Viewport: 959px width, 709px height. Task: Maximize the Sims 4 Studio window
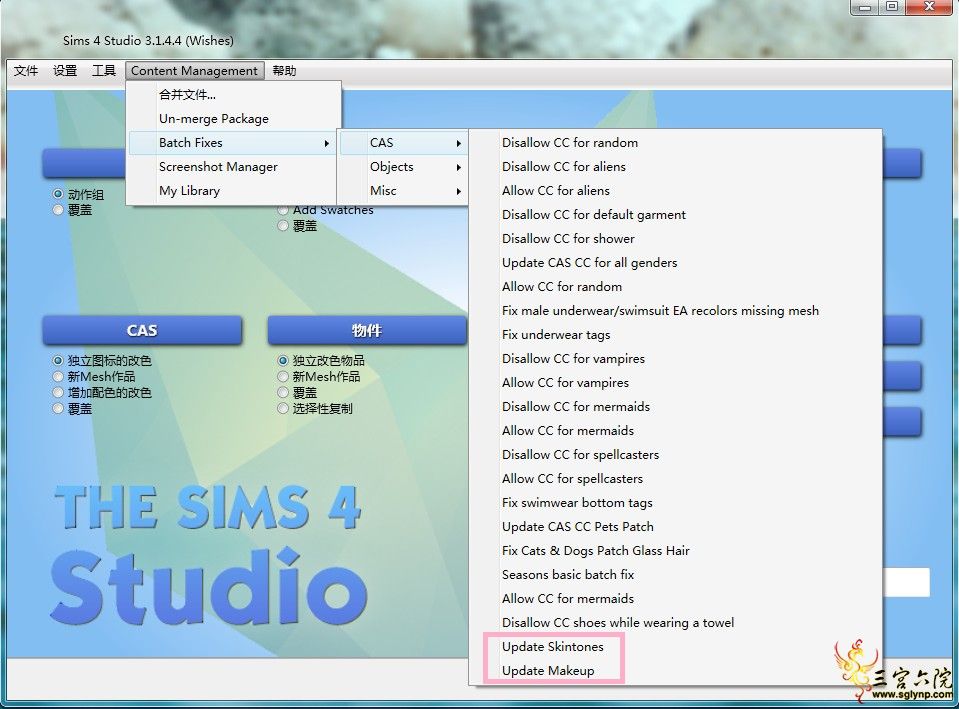pos(892,7)
